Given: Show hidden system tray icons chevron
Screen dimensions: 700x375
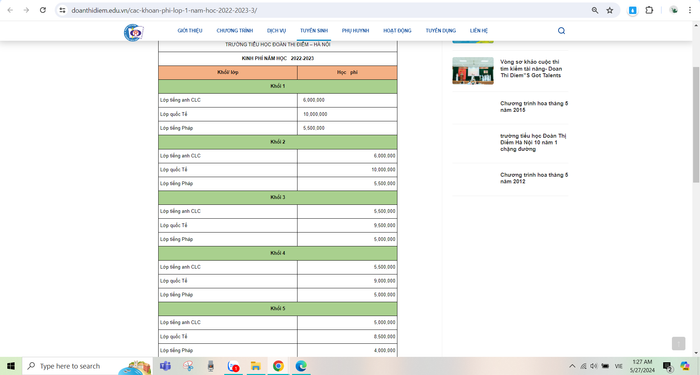Looking at the screenshot, I should (572, 366).
